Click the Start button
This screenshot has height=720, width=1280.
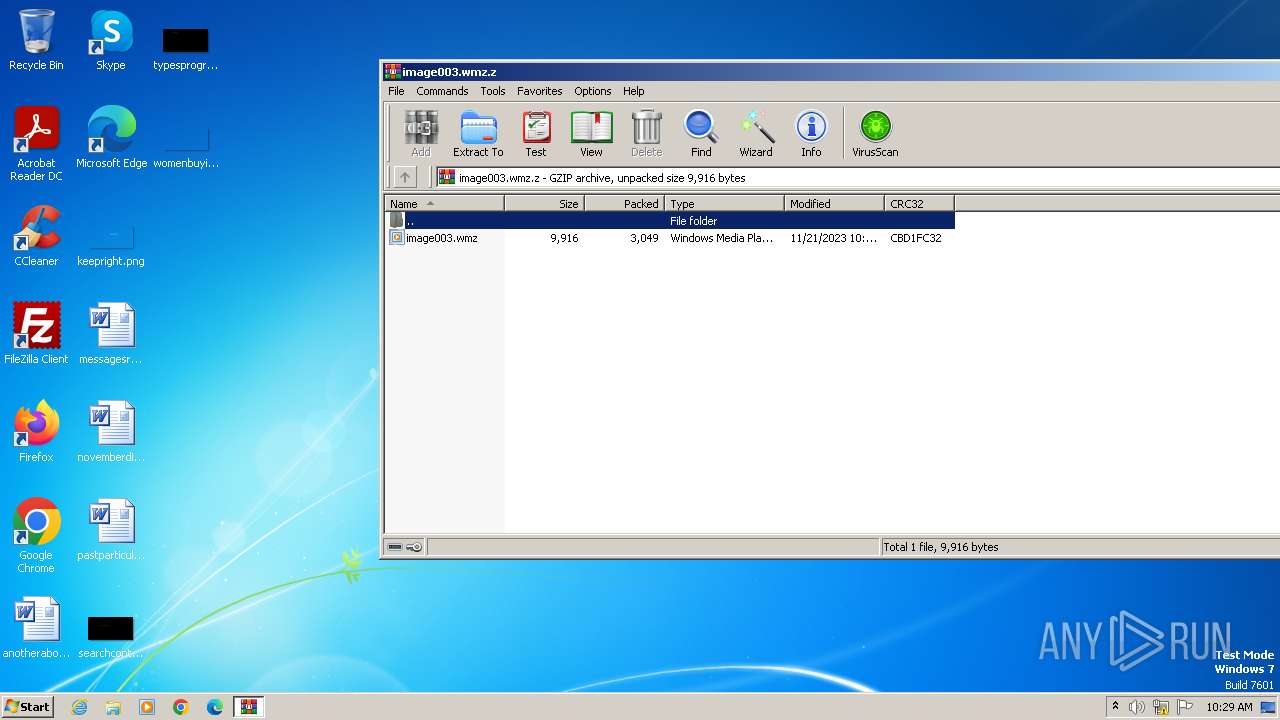click(28, 707)
